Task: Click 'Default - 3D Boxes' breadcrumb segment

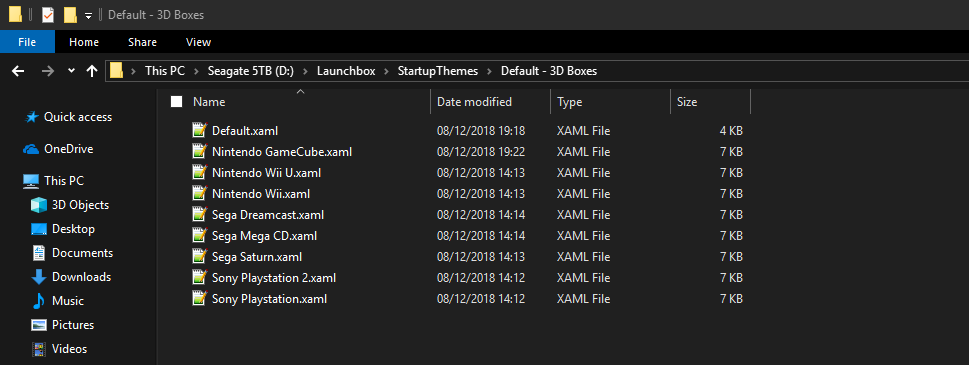Action: click(x=549, y=71)
